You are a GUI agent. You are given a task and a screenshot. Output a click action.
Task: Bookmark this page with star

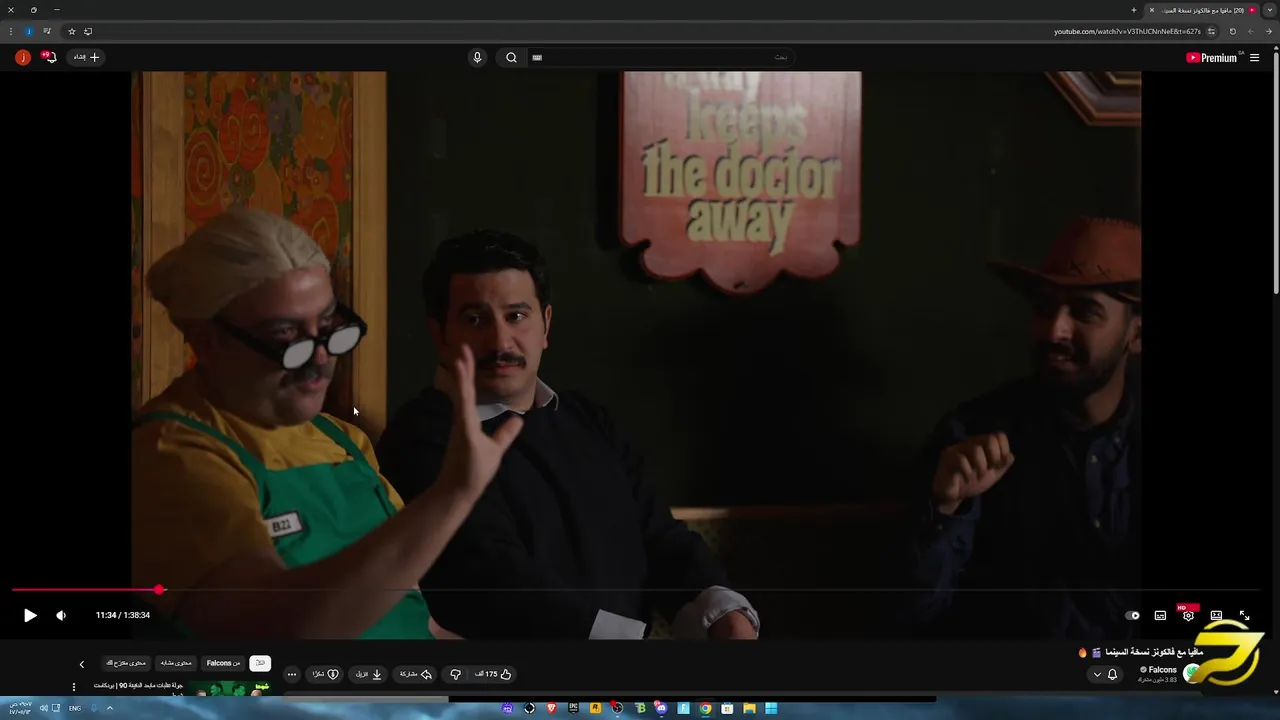(71, 31)
